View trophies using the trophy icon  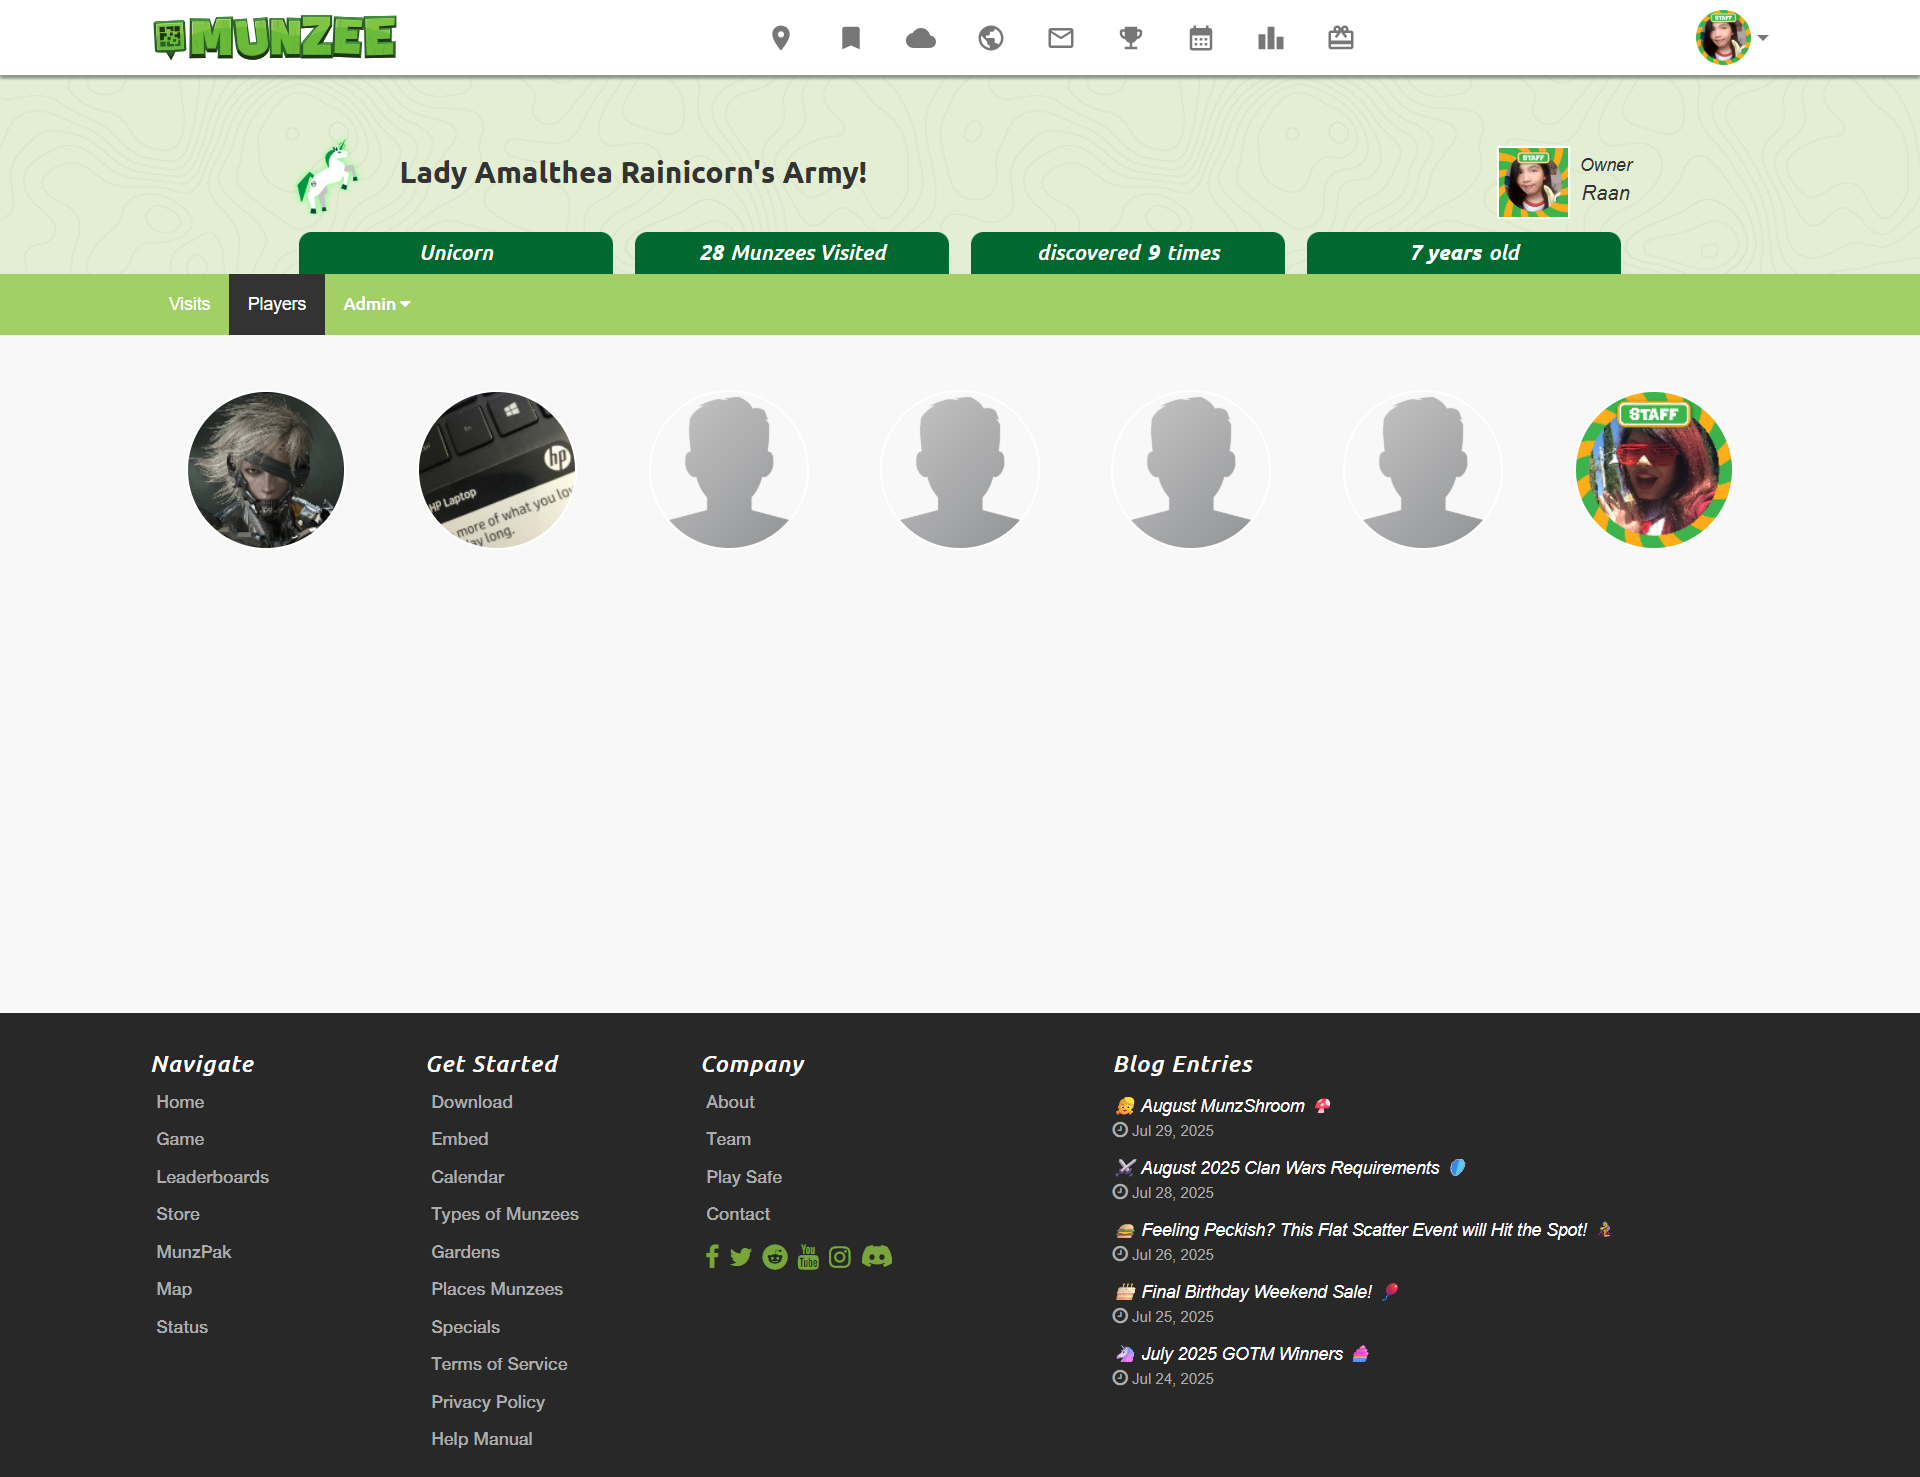1131,38
